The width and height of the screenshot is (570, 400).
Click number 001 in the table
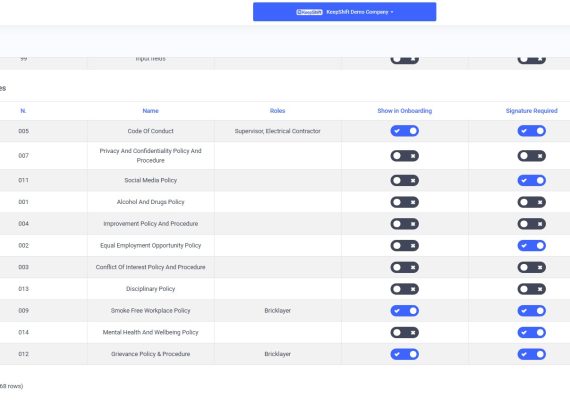coord(23,202)
